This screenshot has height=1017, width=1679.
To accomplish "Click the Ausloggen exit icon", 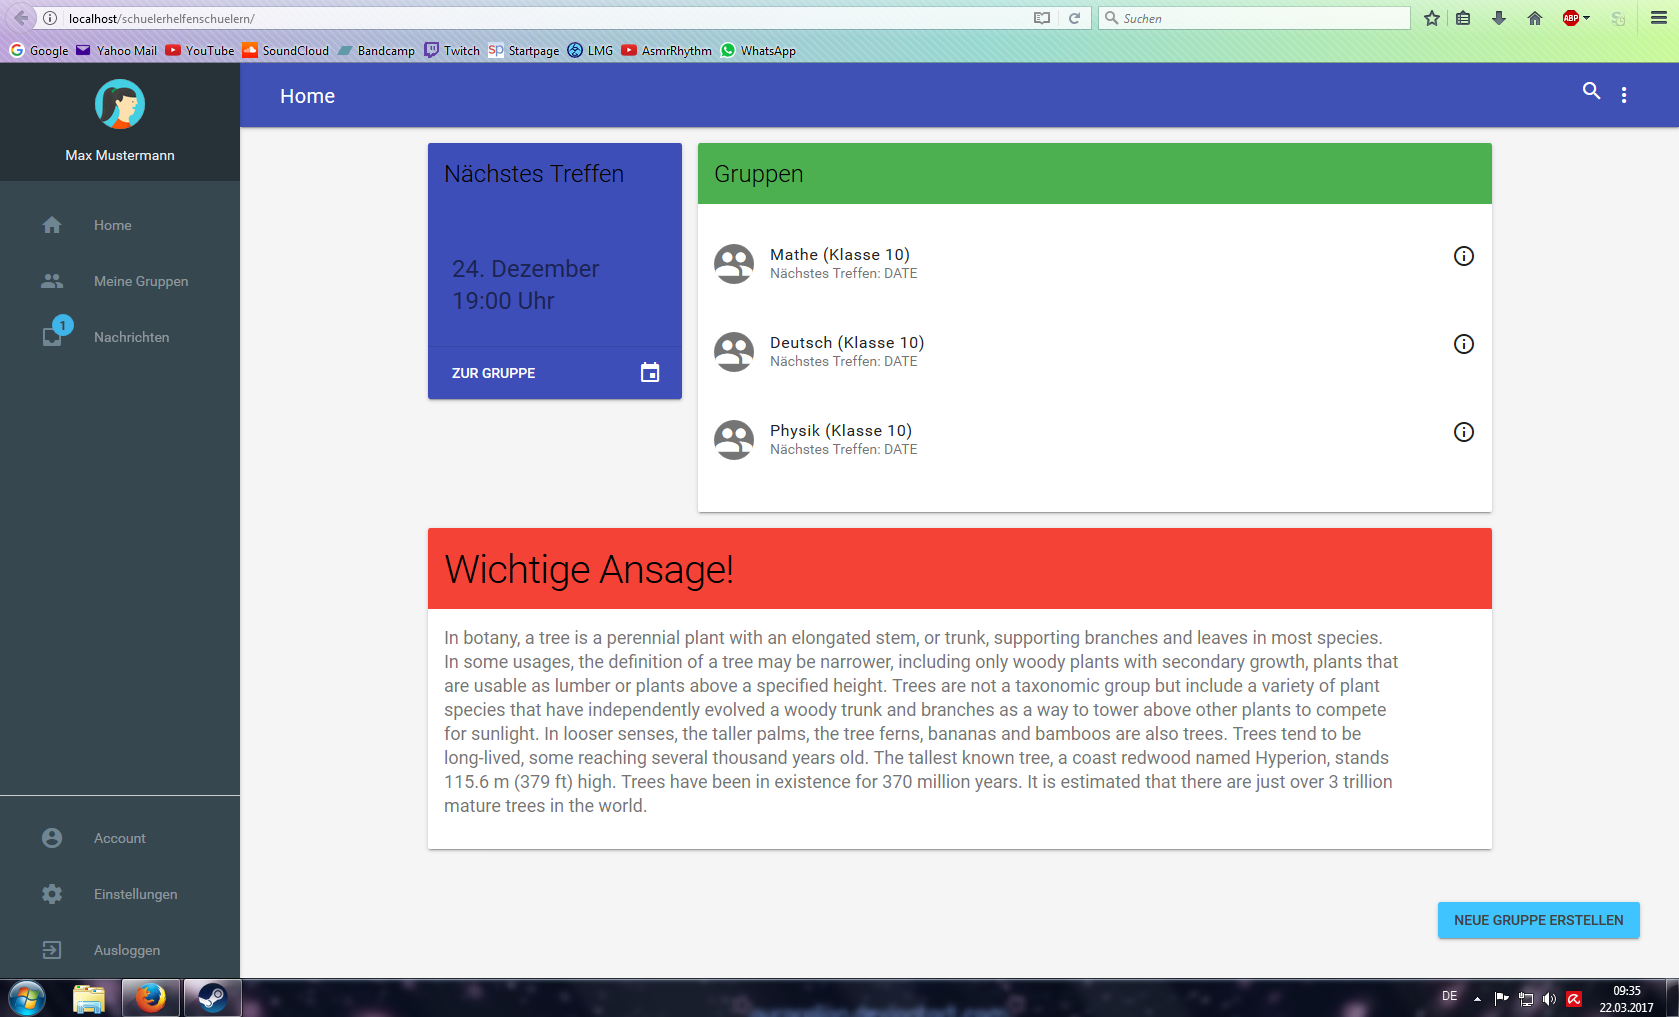I will point(52,950).
